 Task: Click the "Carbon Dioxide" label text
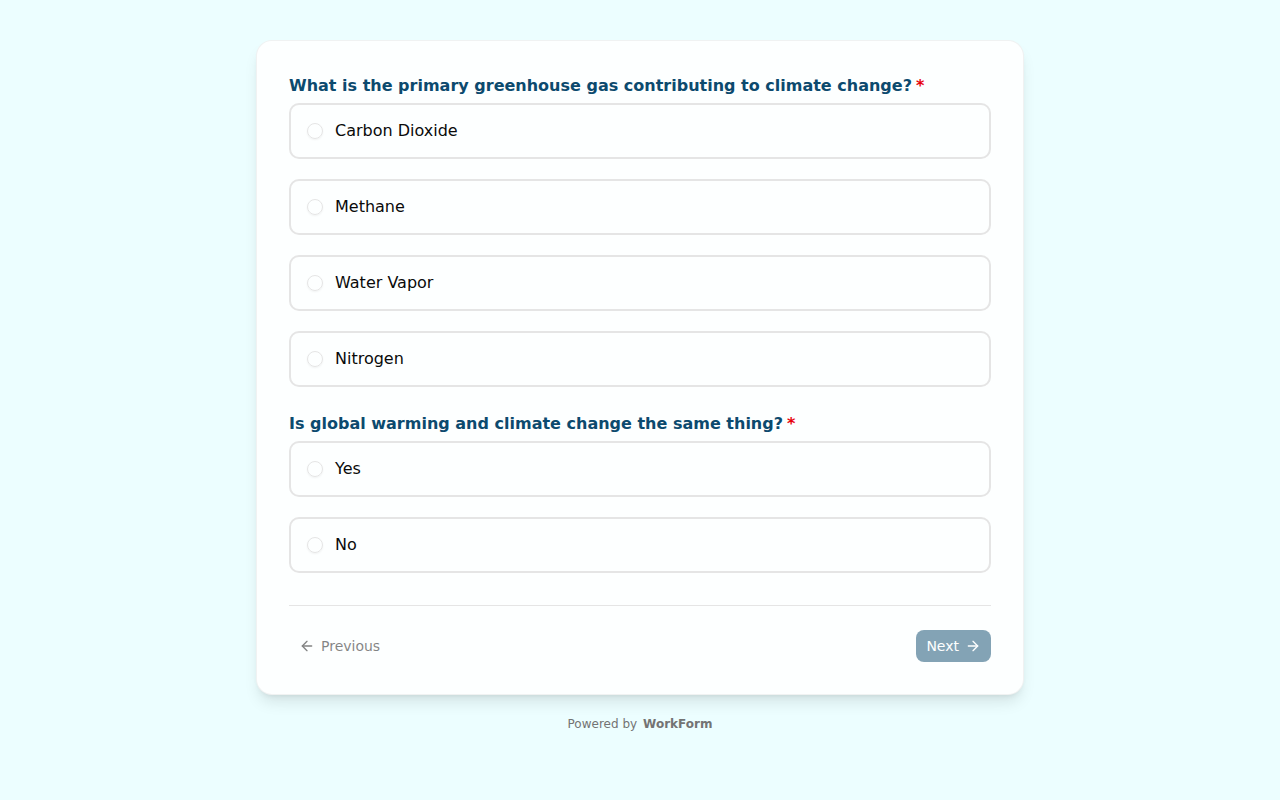pos(396,131)
